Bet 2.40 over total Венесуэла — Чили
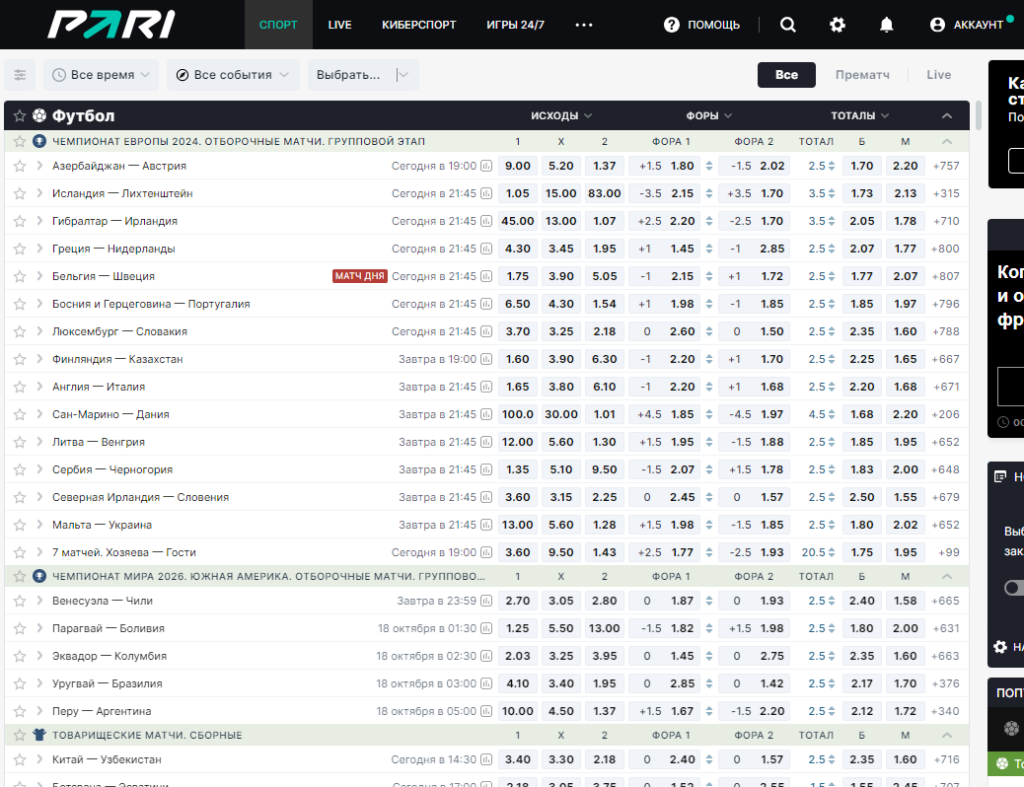This screenshot has width=1024, height=787. 861,601
